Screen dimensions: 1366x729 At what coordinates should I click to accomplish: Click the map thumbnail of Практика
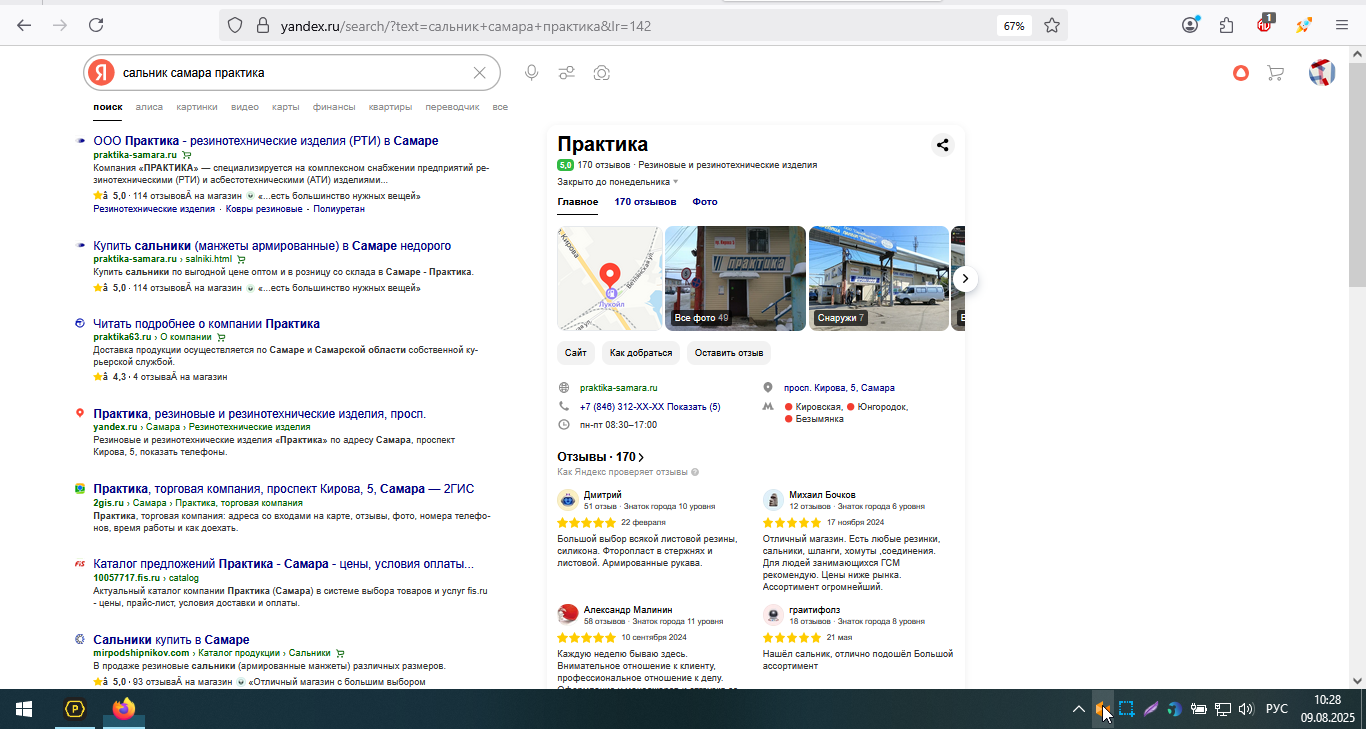click(x=609, y=279)
